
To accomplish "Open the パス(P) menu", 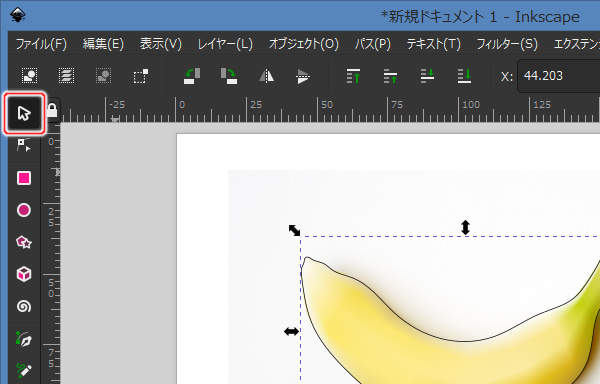I will click(372, 44).
